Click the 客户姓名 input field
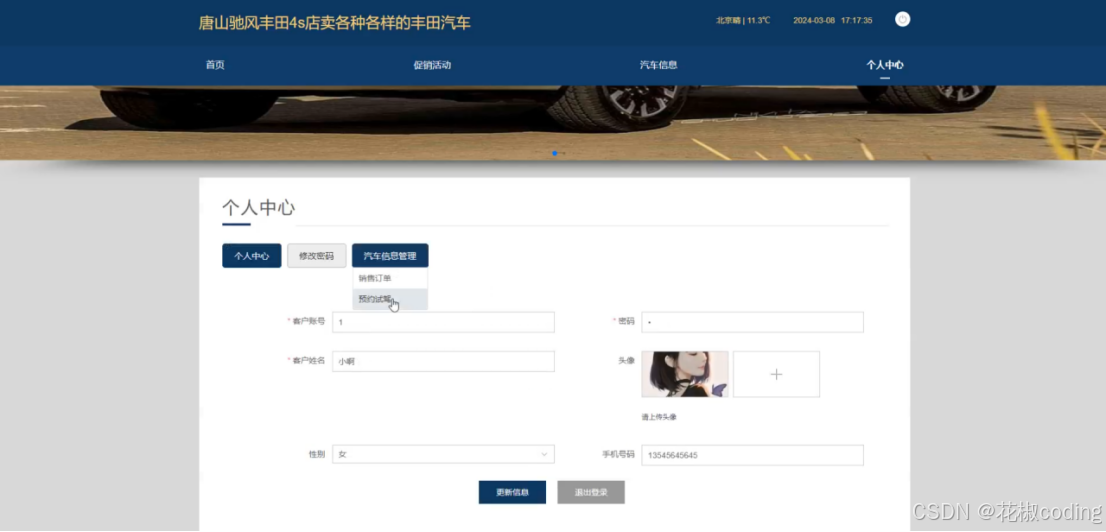Viewport: 1106px width, 532px height. click(443, 361)
